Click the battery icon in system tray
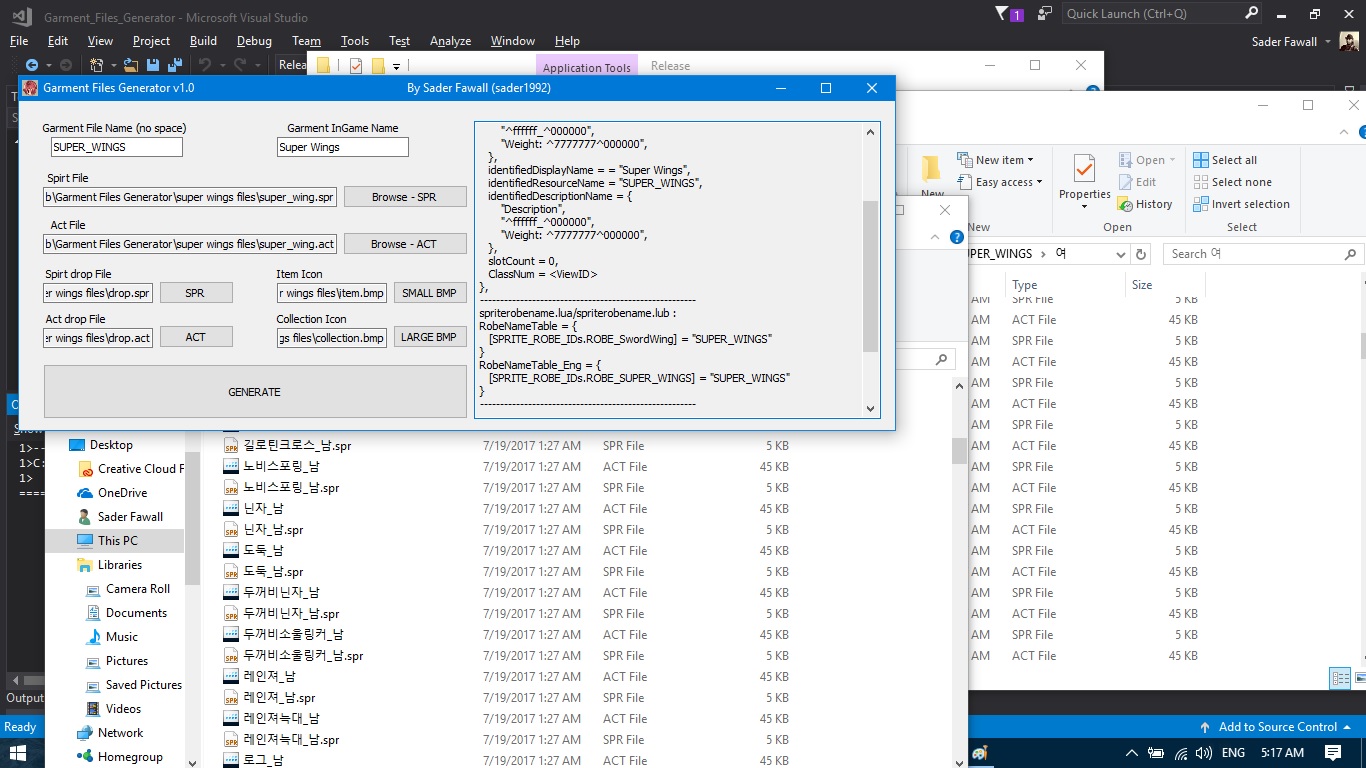1366x768 pixels. [1156, 753]
